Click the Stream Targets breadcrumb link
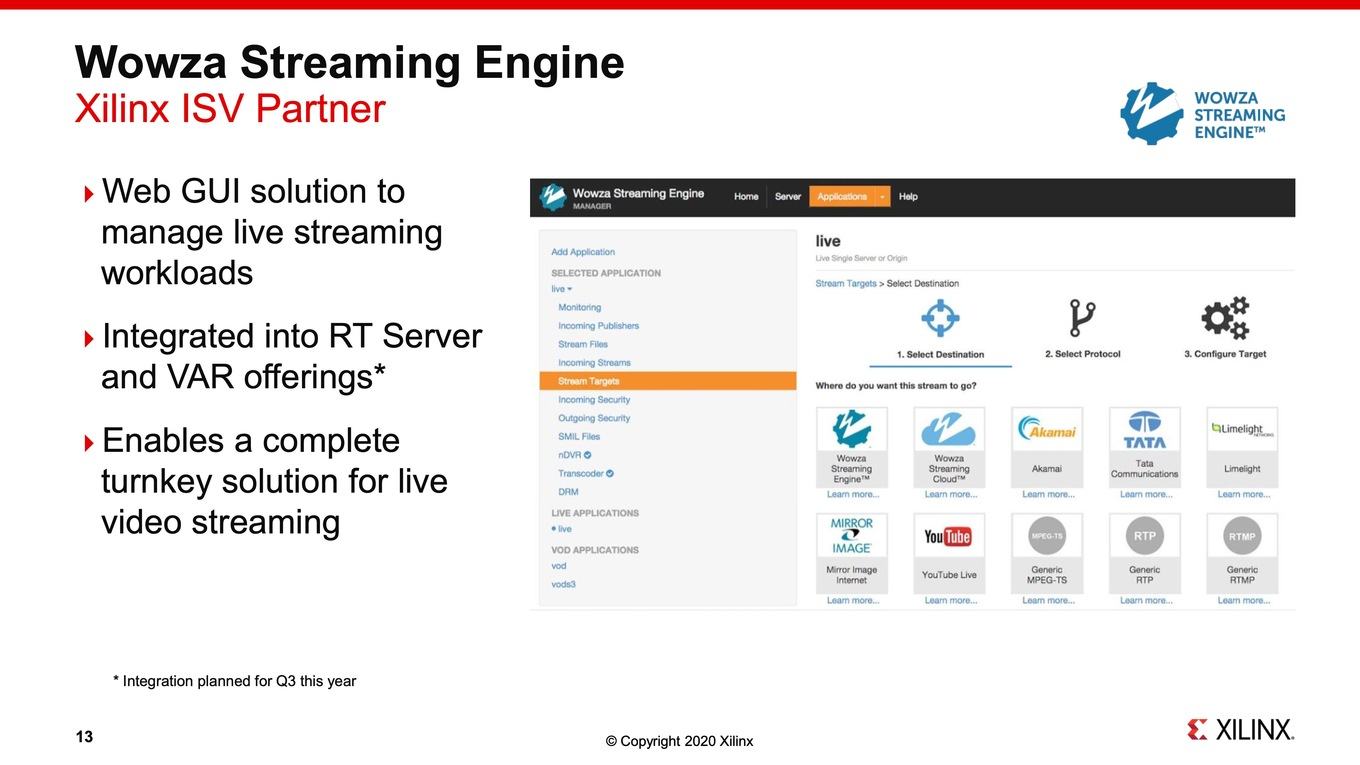Viewport: 1360px width, 765px height. [846, 284]
